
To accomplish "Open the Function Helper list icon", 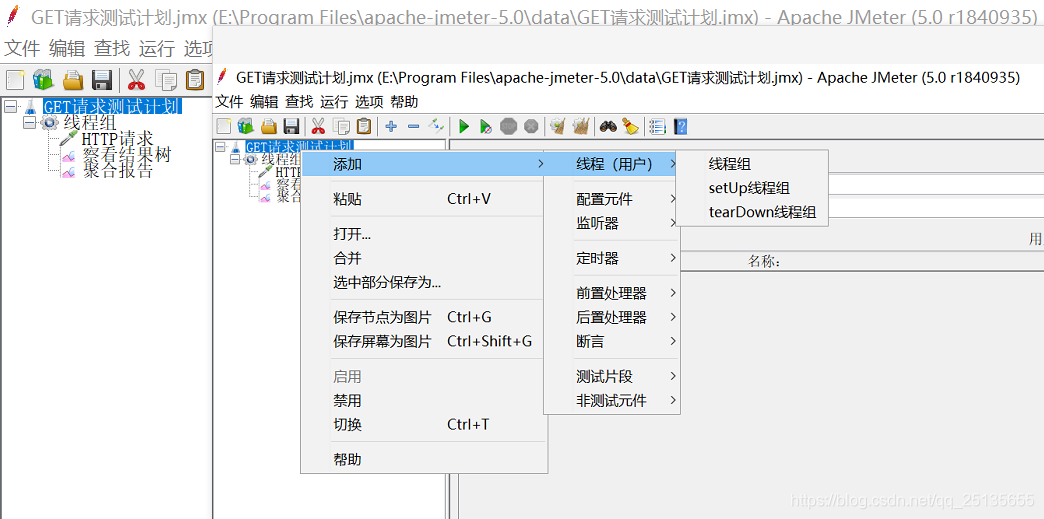I will [x=657, y=126].
